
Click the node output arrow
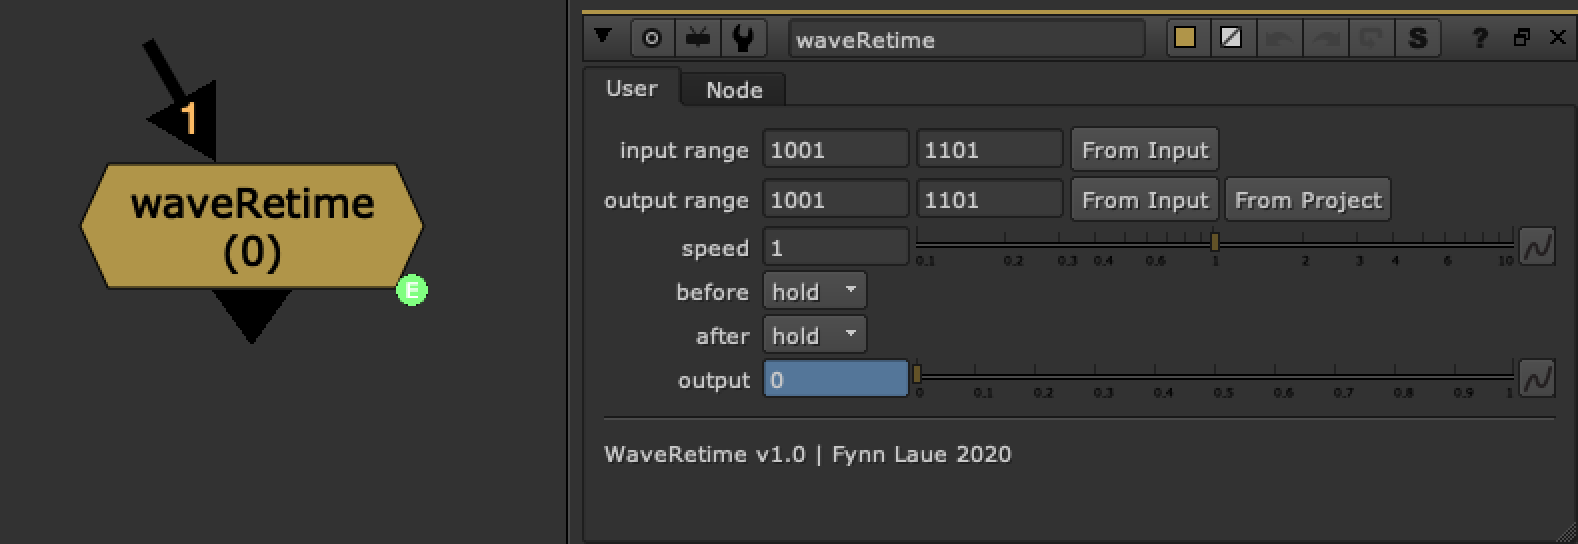pyautogui.click(x=252, y=316)
